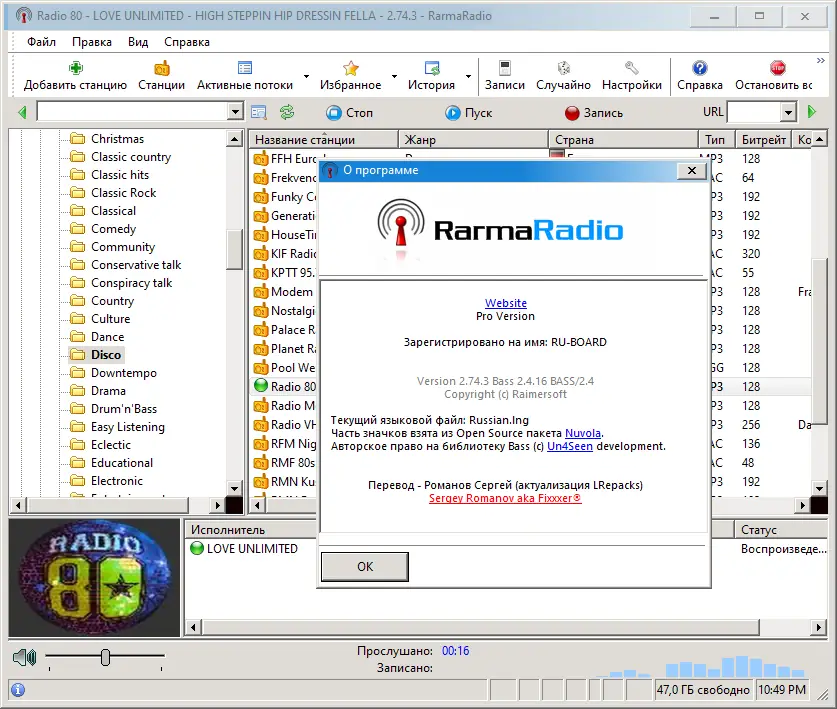Adjust the volume slider handle
Image resolution: width=837 pixels, height=709 pixels.
click(105, 657)
